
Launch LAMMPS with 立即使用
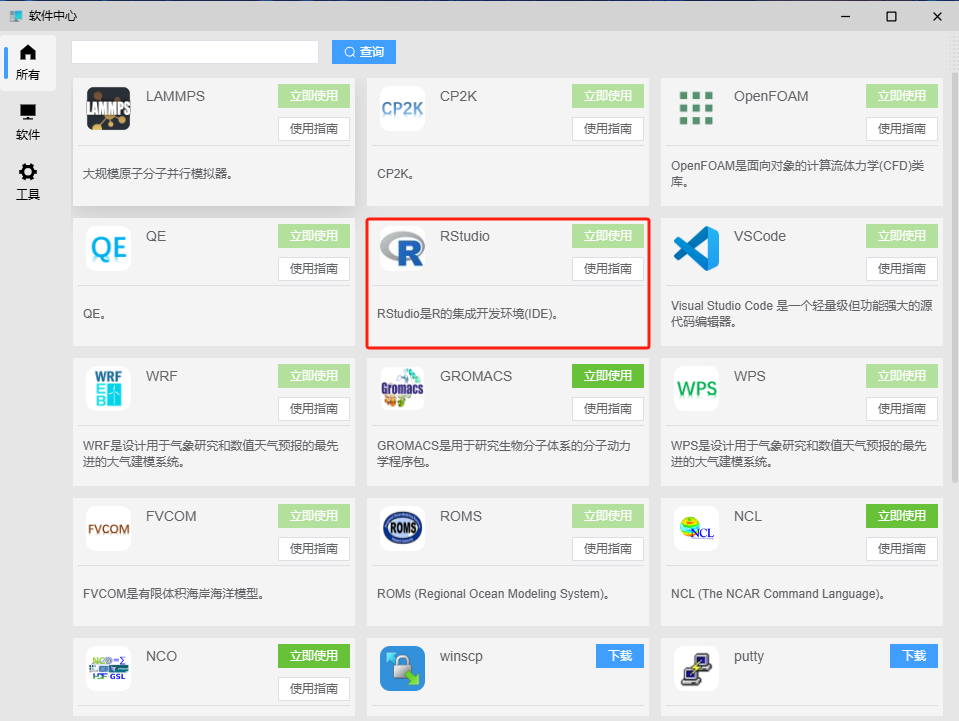point(314,96)
